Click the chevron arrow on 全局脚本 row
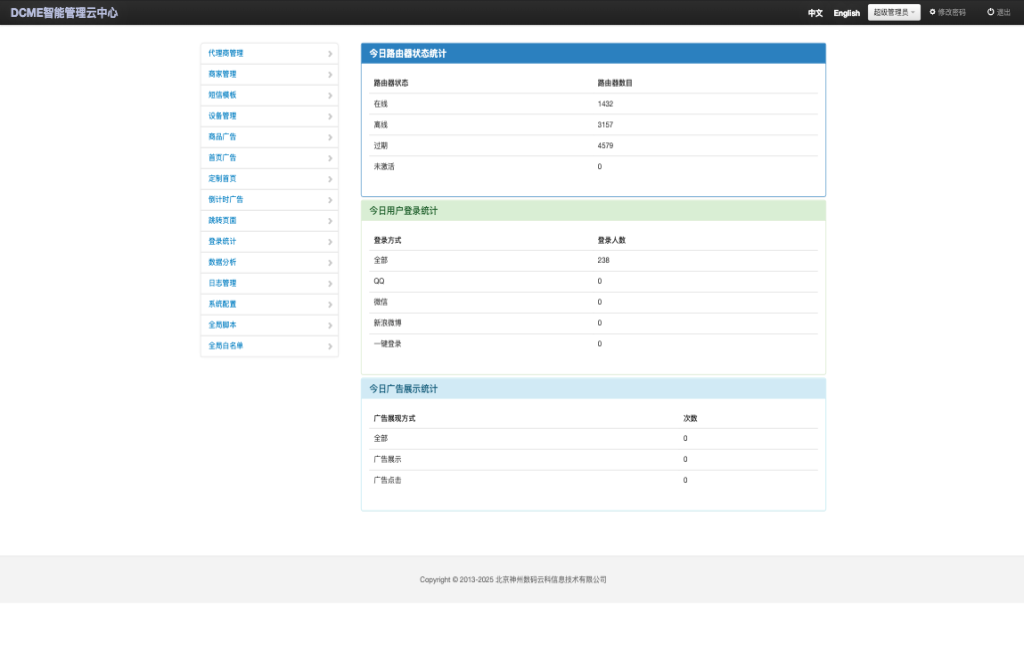 pyautogui.click(x=330, y=326)
